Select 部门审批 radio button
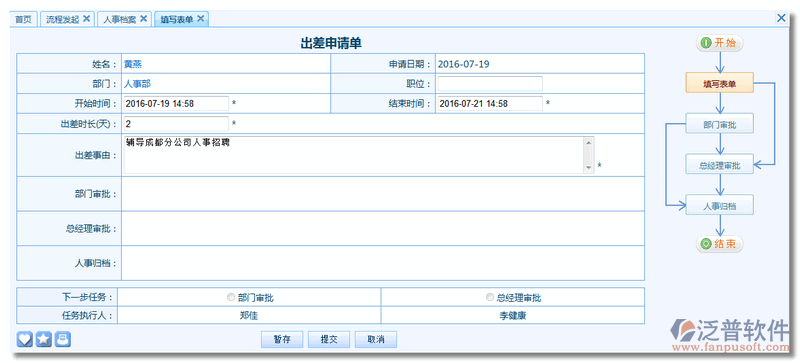This screenshot has width=800, height=363. click(231, 297)
